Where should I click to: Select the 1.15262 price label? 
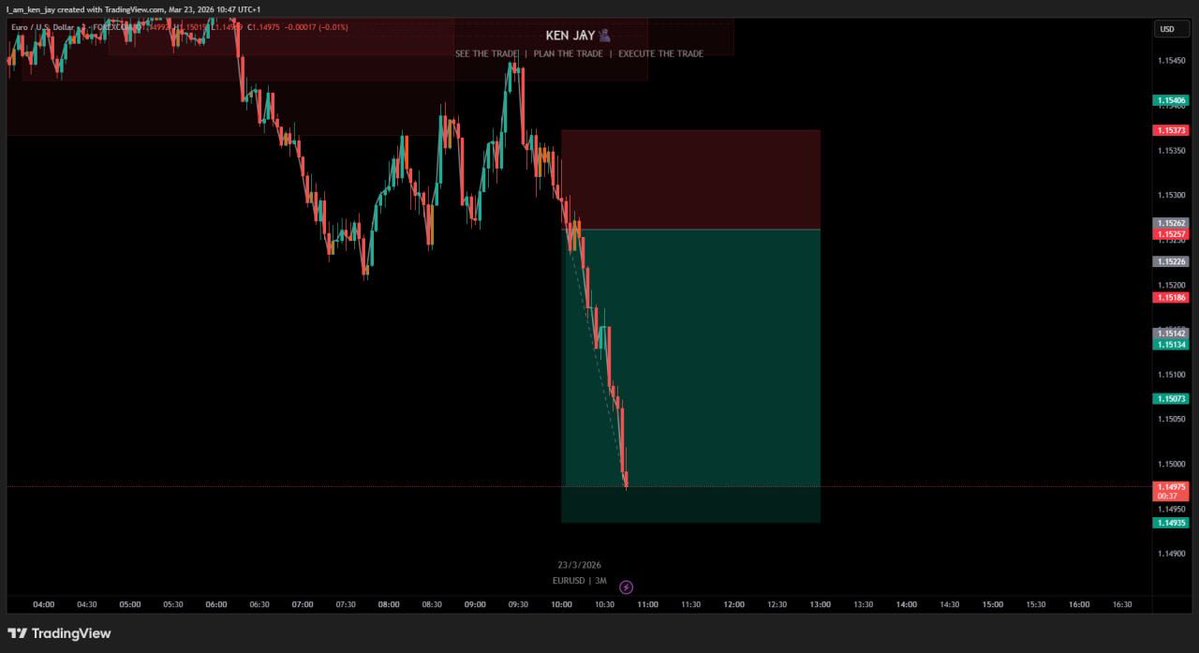(1171, 222)
